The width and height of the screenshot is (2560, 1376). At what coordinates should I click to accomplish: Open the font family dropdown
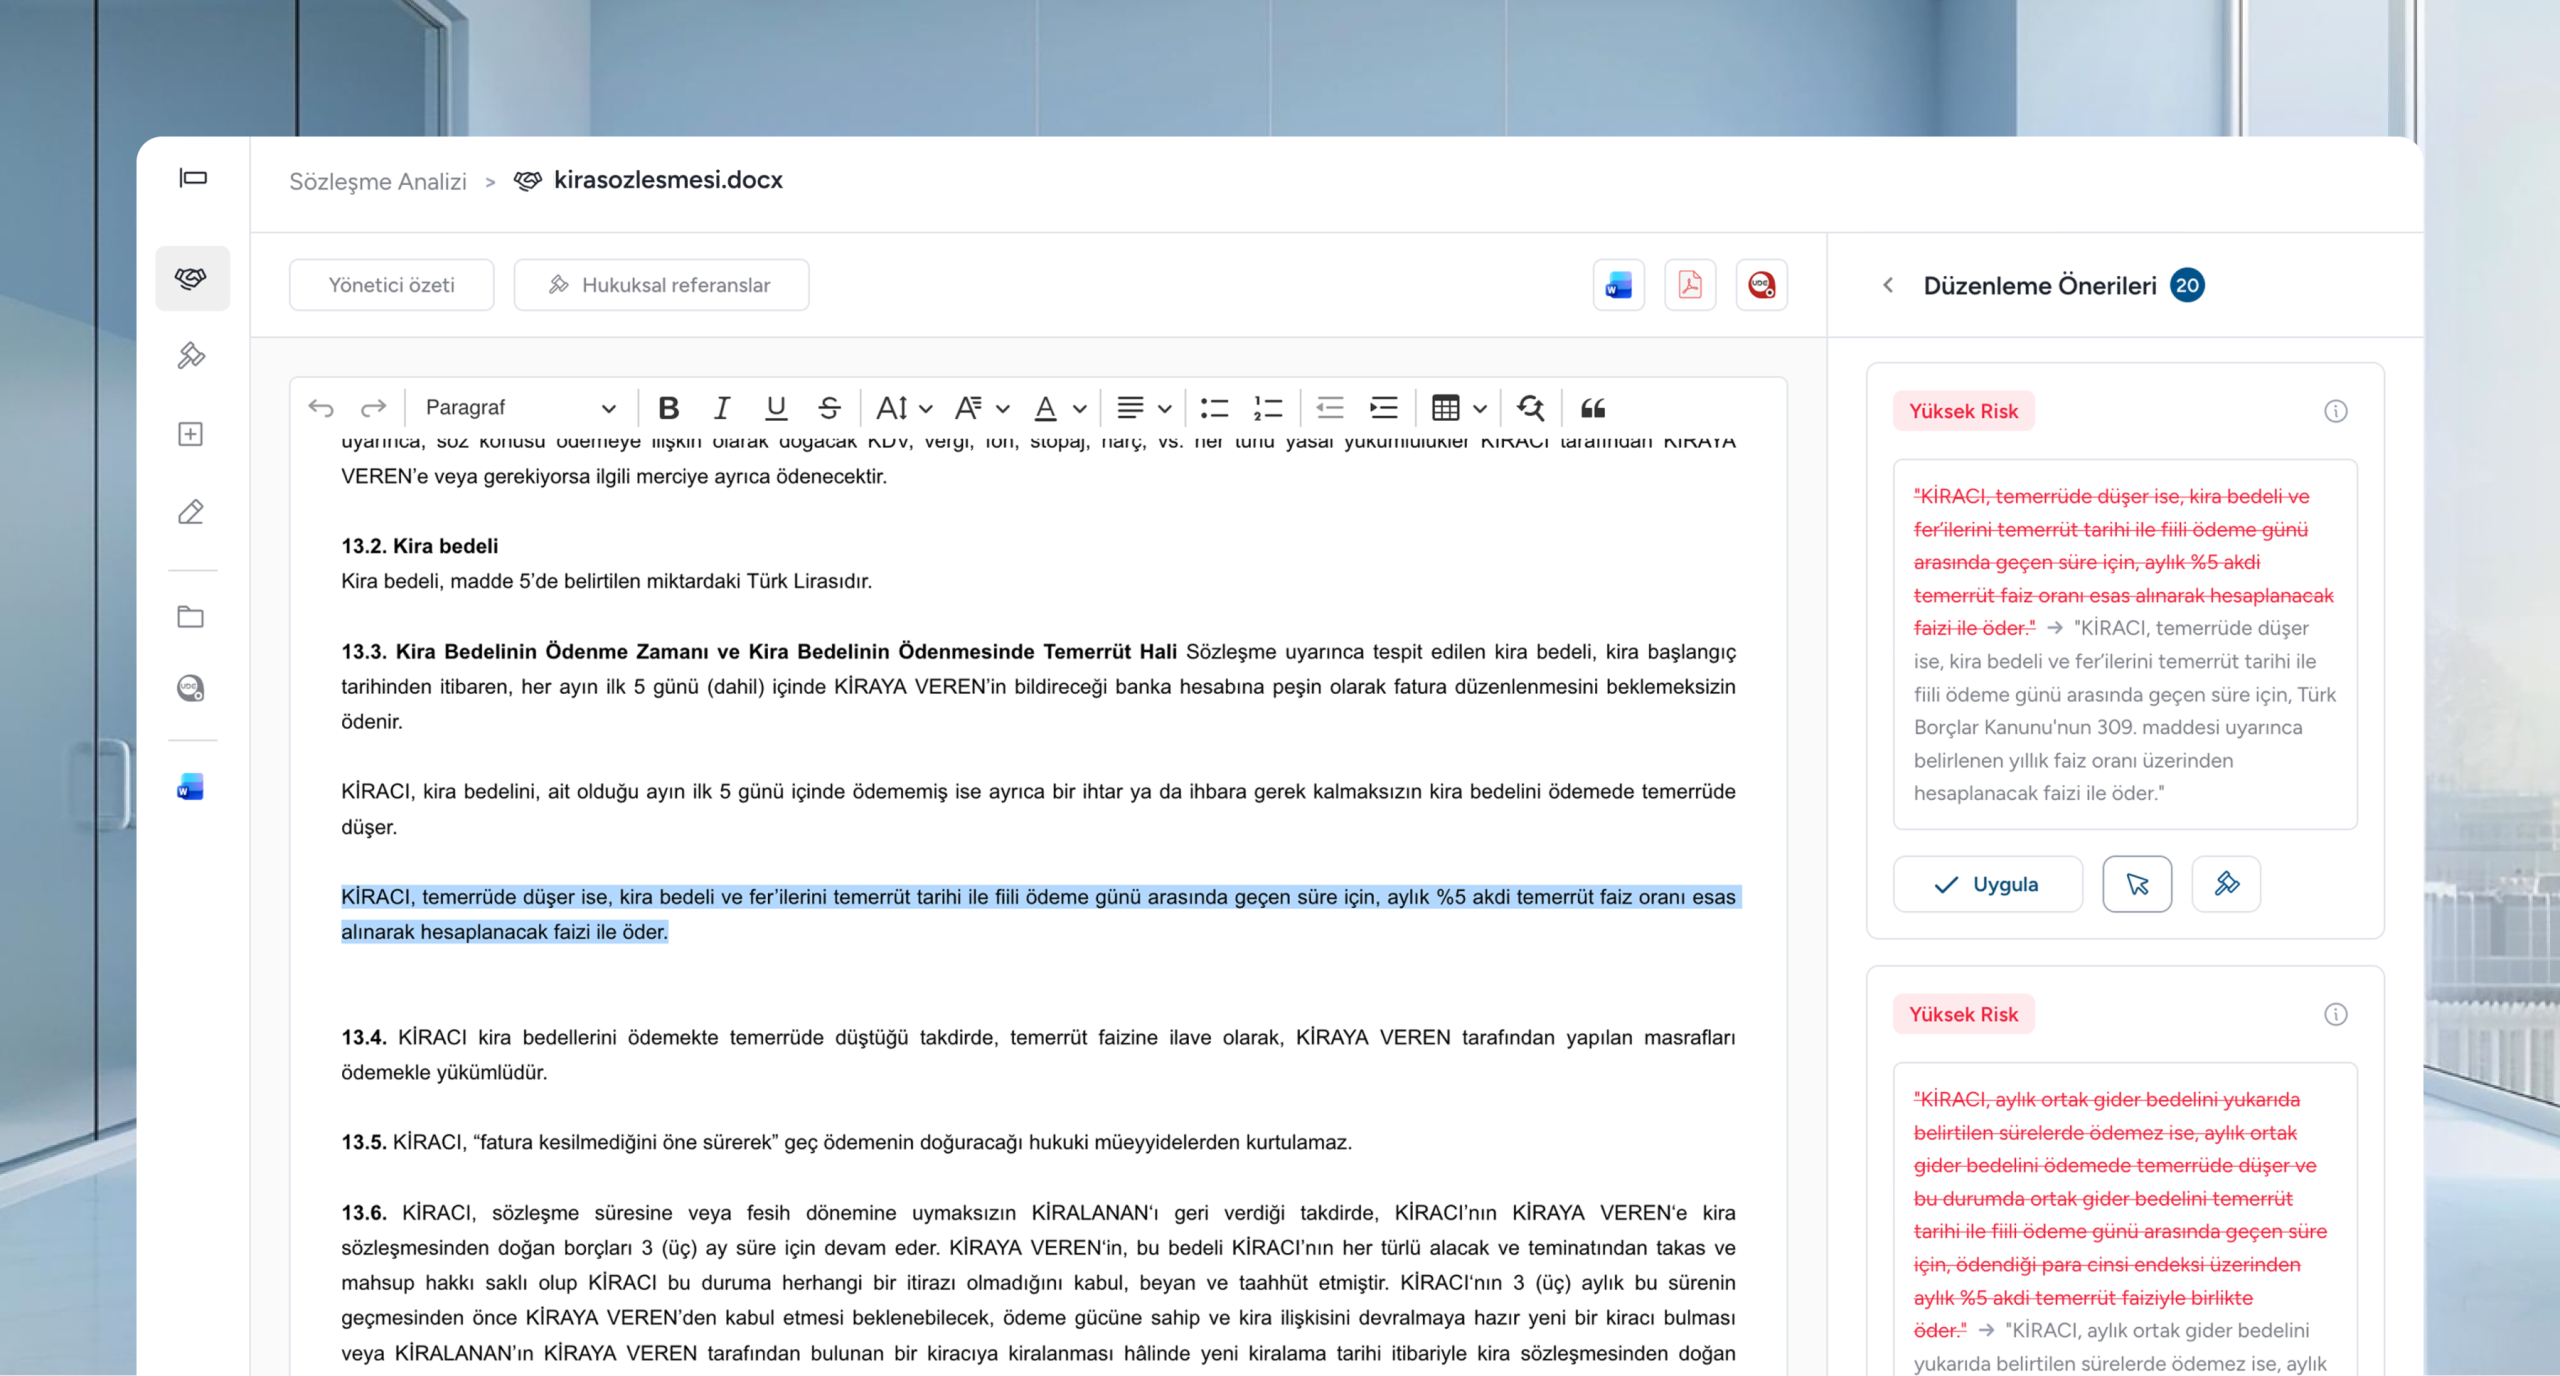pos(982,408)
